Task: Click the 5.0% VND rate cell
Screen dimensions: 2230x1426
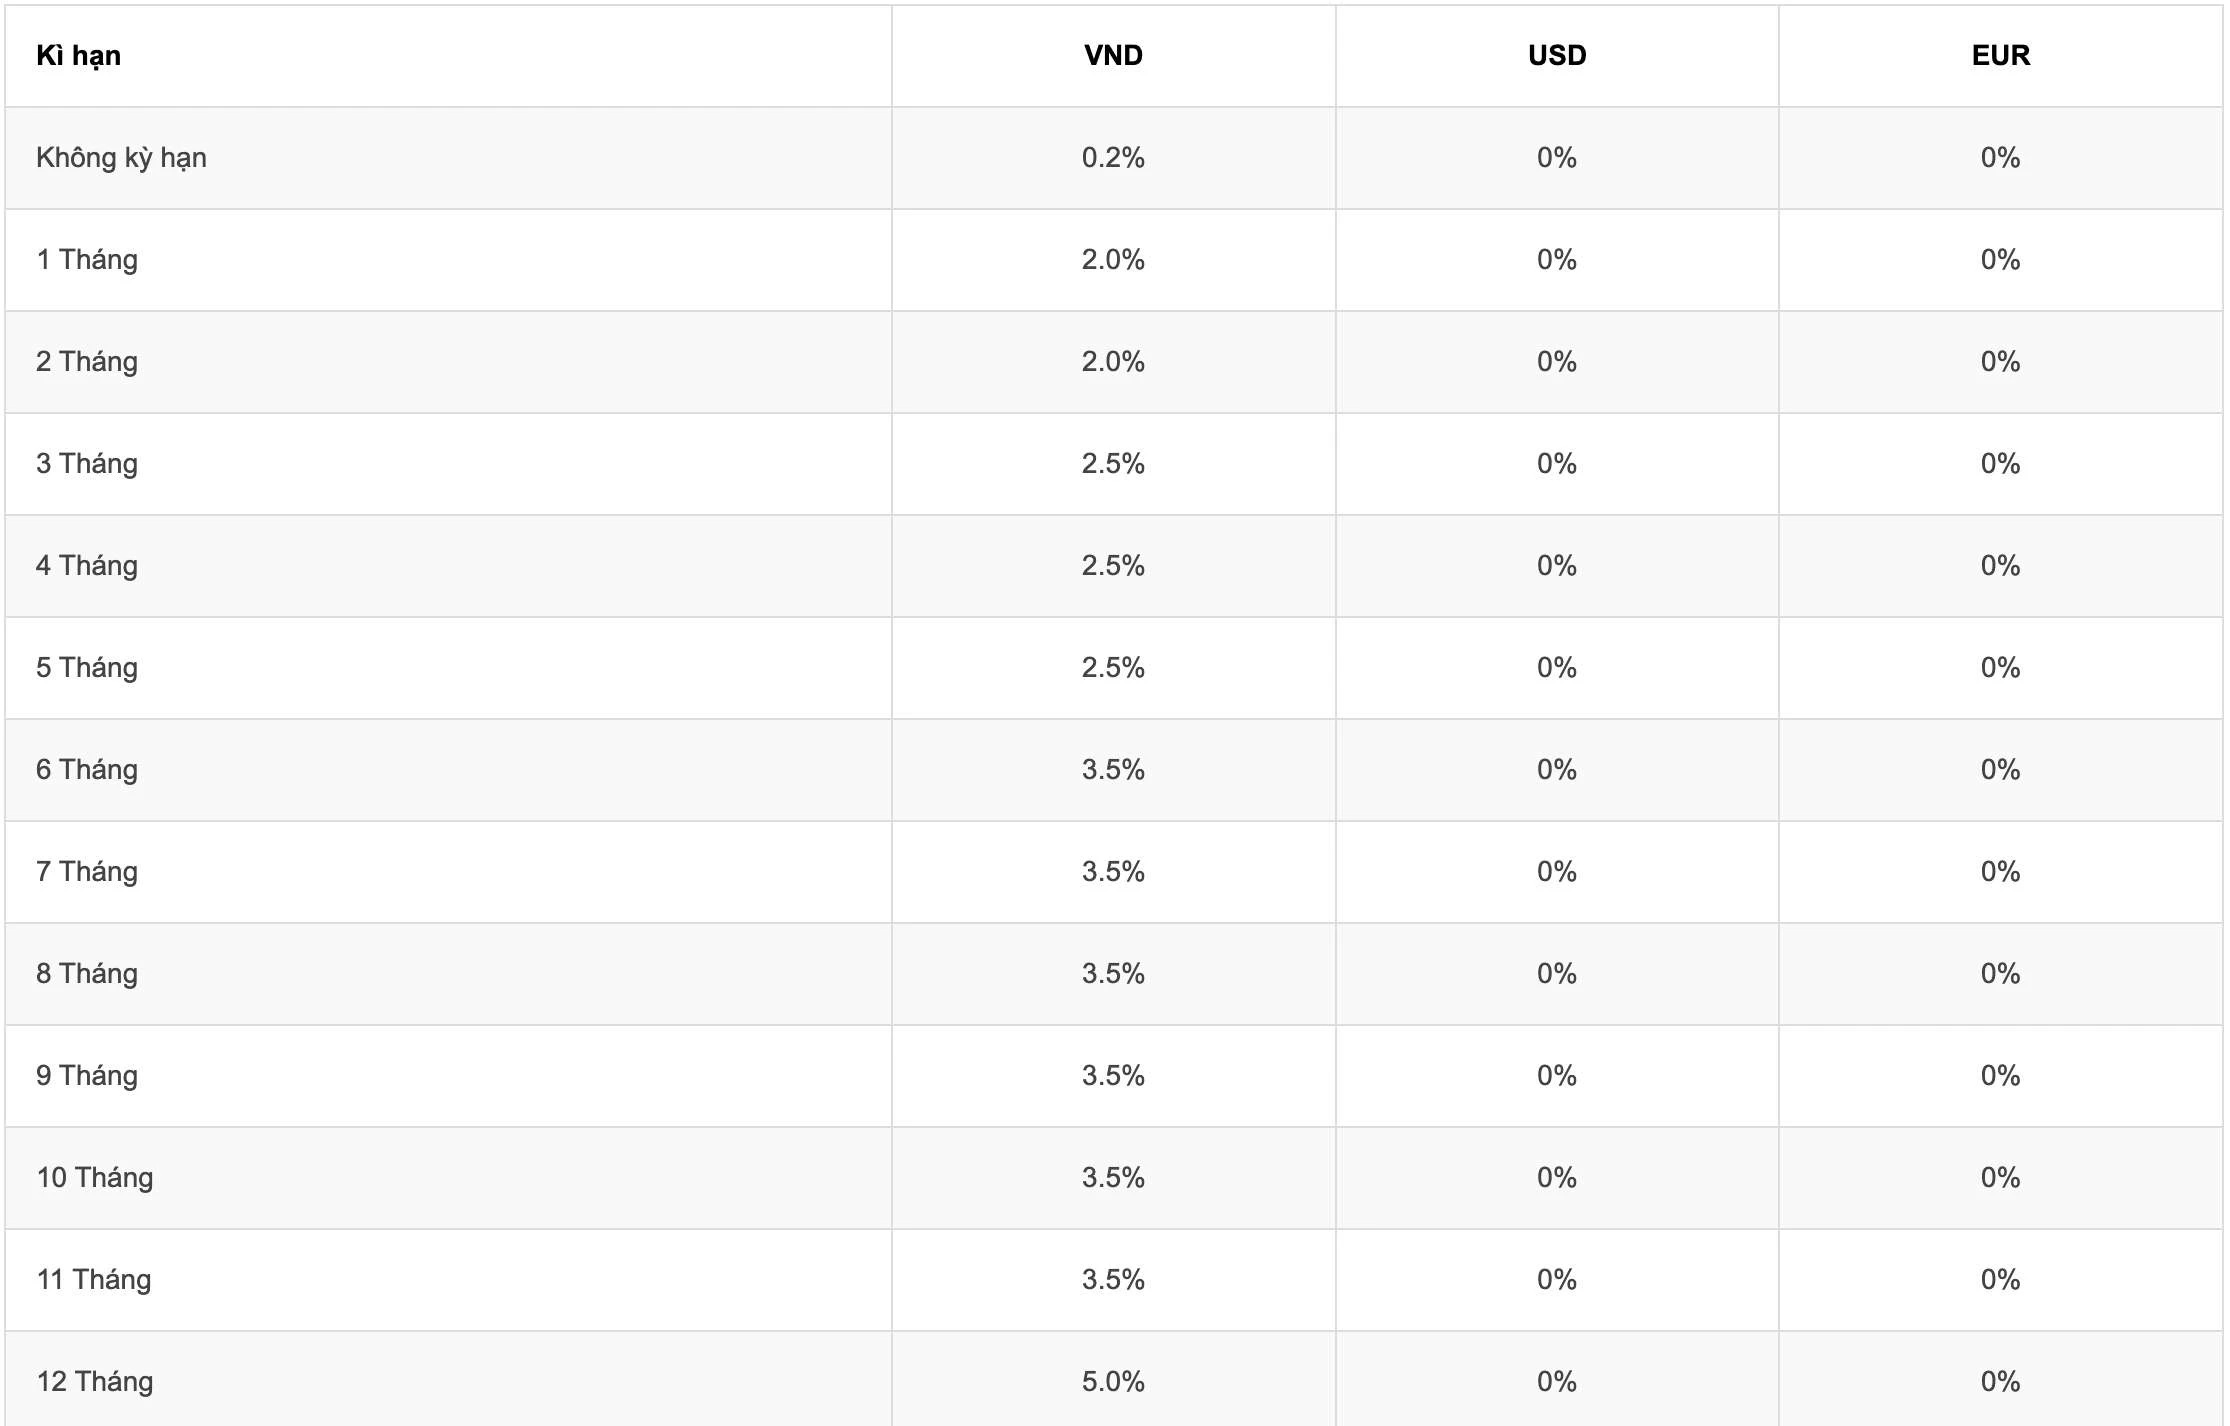Action: click(1113, 1382)
